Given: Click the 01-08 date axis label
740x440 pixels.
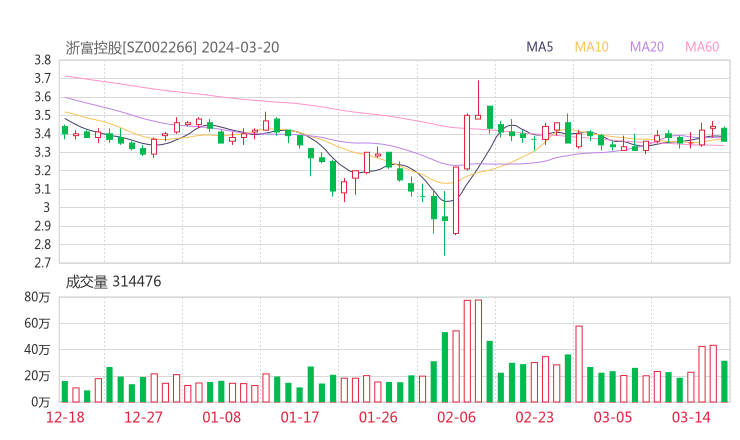Looking at the screenshot, I should (x=221, y=417).
